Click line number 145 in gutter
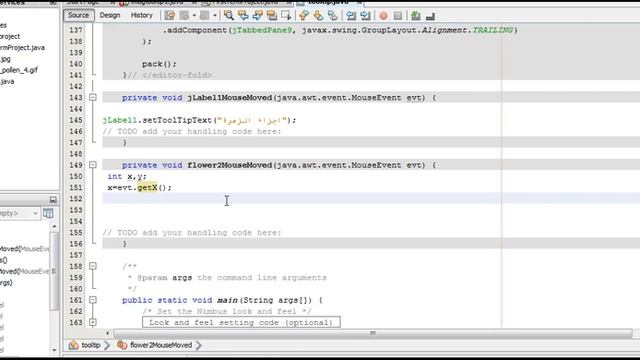The width and height of the screenshot is (640, 360). point(76,120)
